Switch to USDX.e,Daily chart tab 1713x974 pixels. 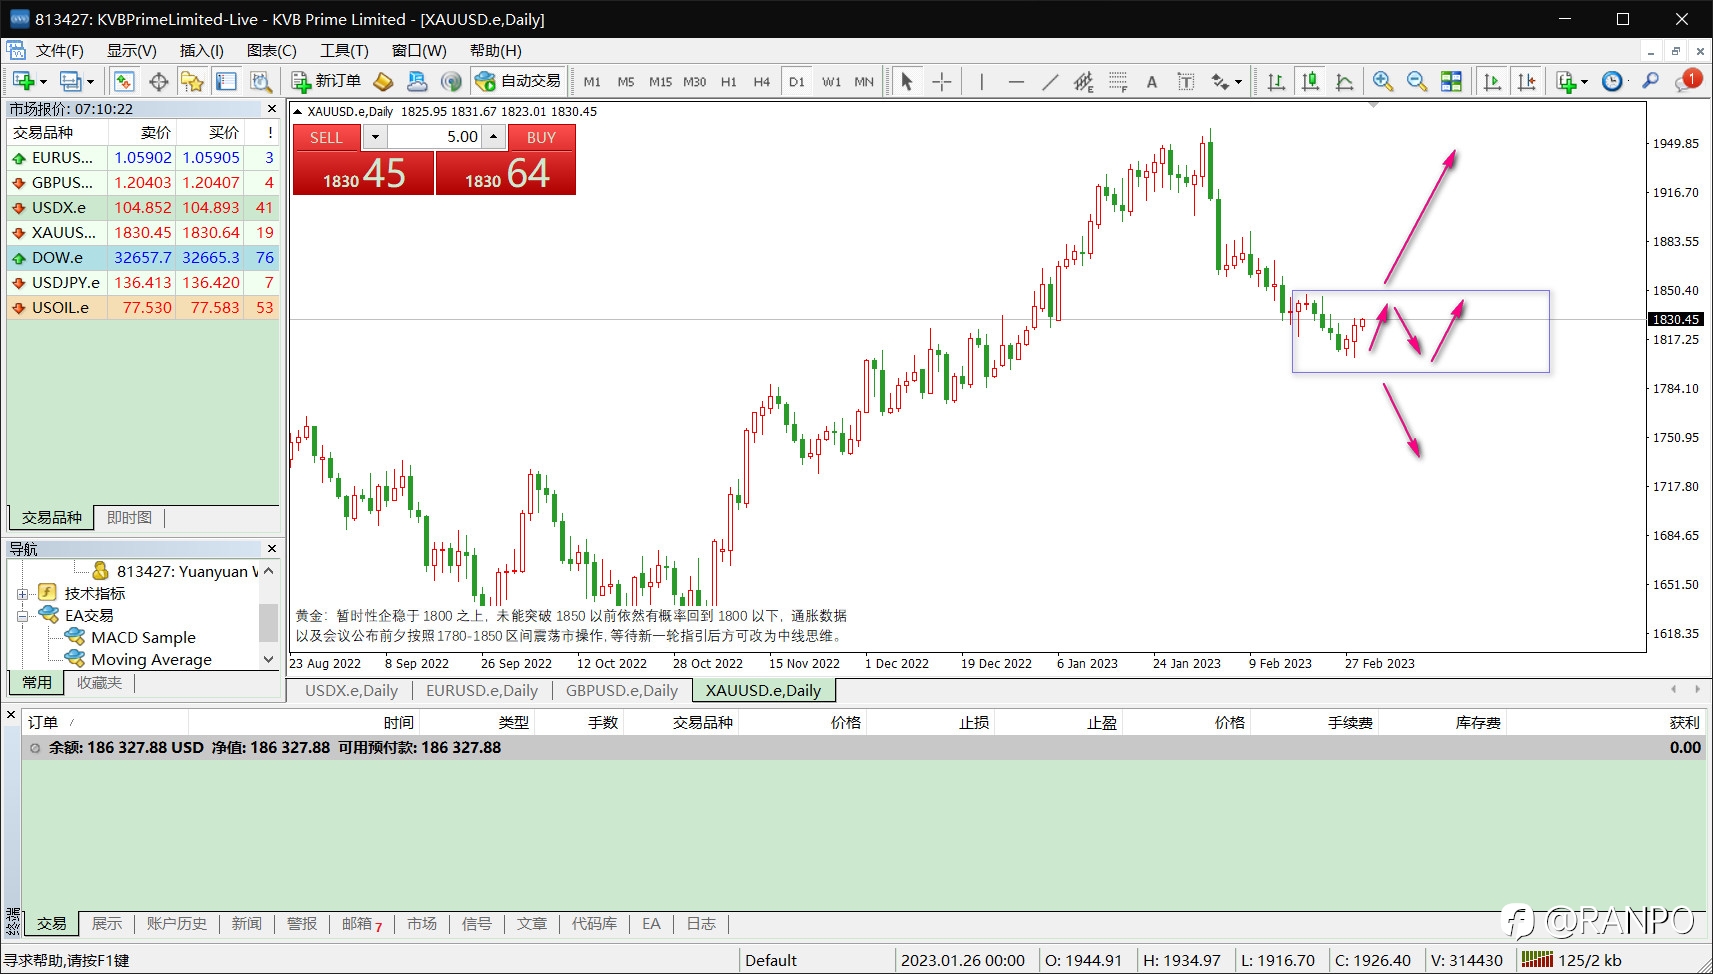(351, 690)
